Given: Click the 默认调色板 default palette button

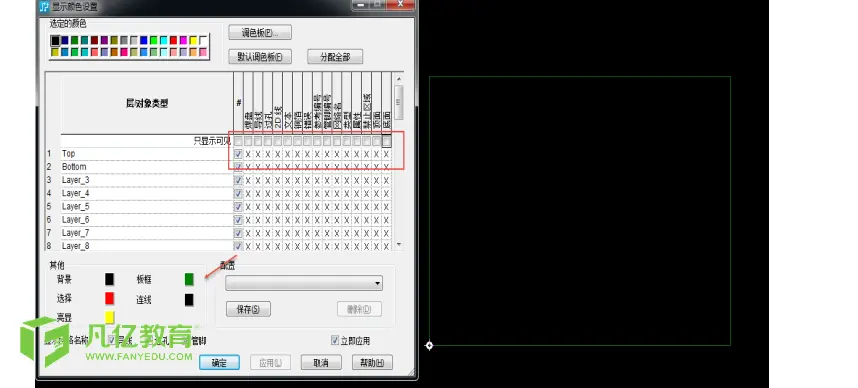Looking at the screenshot, I should pos(260,56).
